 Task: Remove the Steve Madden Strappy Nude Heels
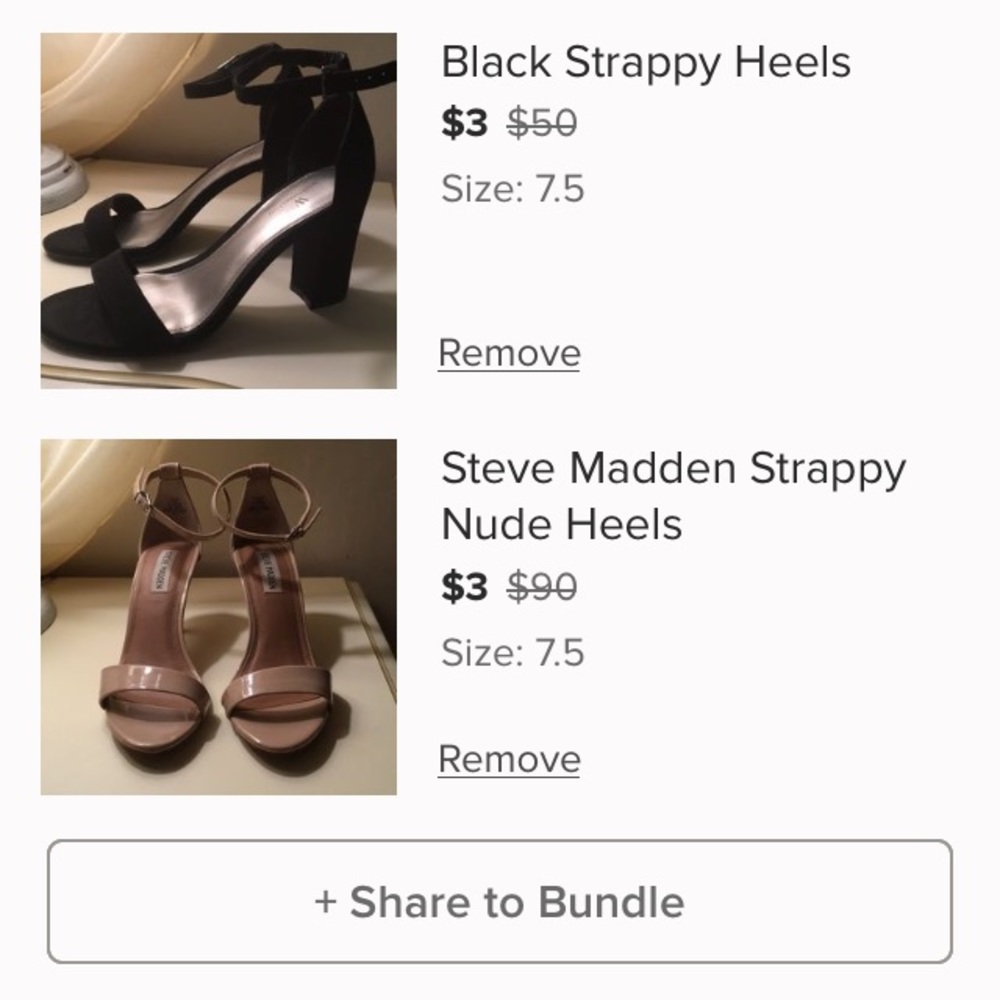509,759
